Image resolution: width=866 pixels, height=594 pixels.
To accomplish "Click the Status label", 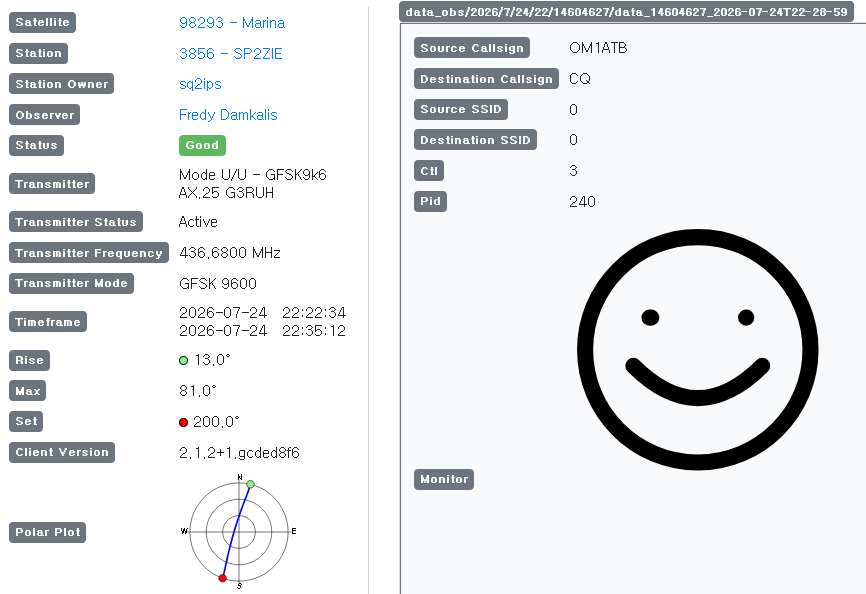I will (36, 145).
